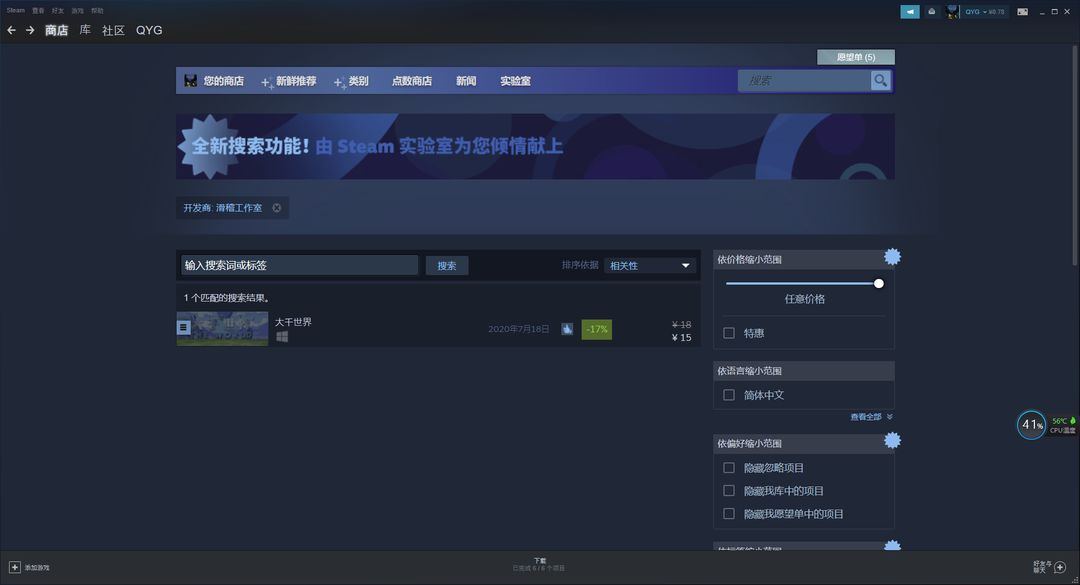
Task: Expand the 新鲜推荐 store menu
Action: coord(289,81)
